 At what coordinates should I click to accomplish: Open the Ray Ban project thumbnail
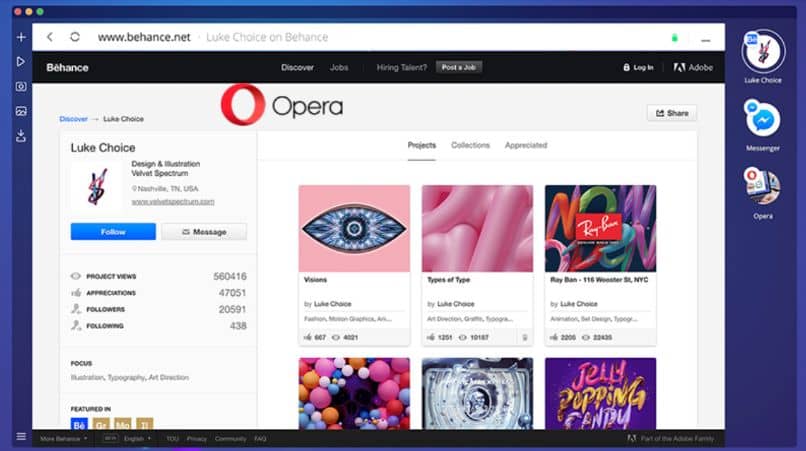click(x=600, y=228)
